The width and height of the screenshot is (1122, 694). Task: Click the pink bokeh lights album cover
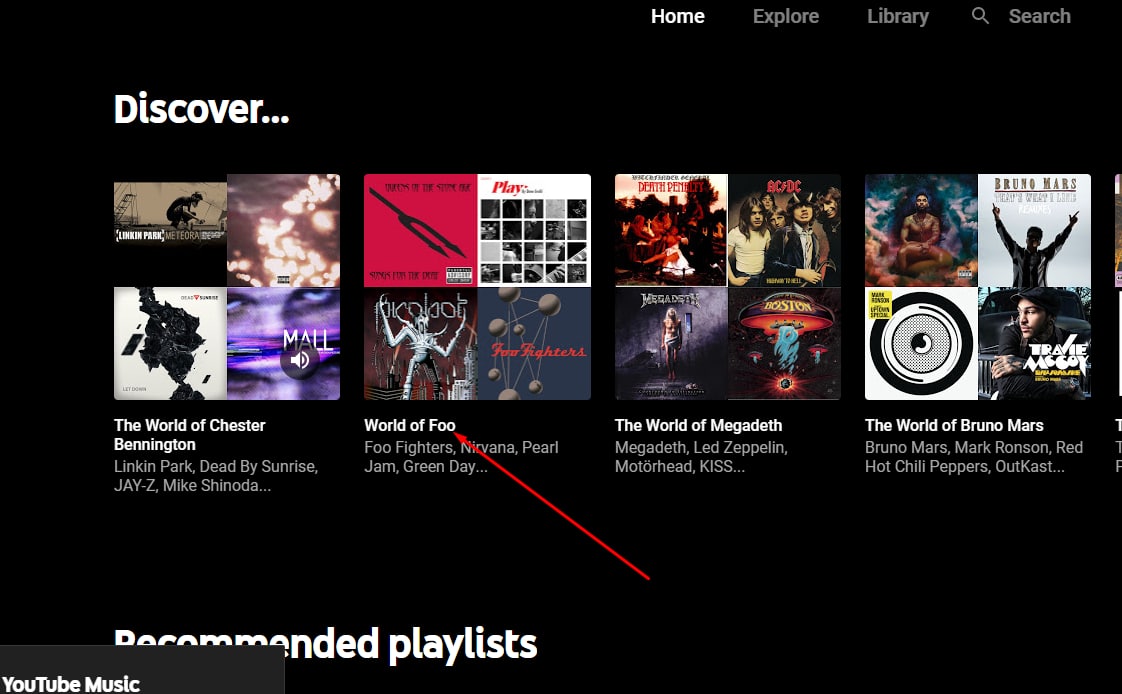pyautogui.click(x=283, y=230)
